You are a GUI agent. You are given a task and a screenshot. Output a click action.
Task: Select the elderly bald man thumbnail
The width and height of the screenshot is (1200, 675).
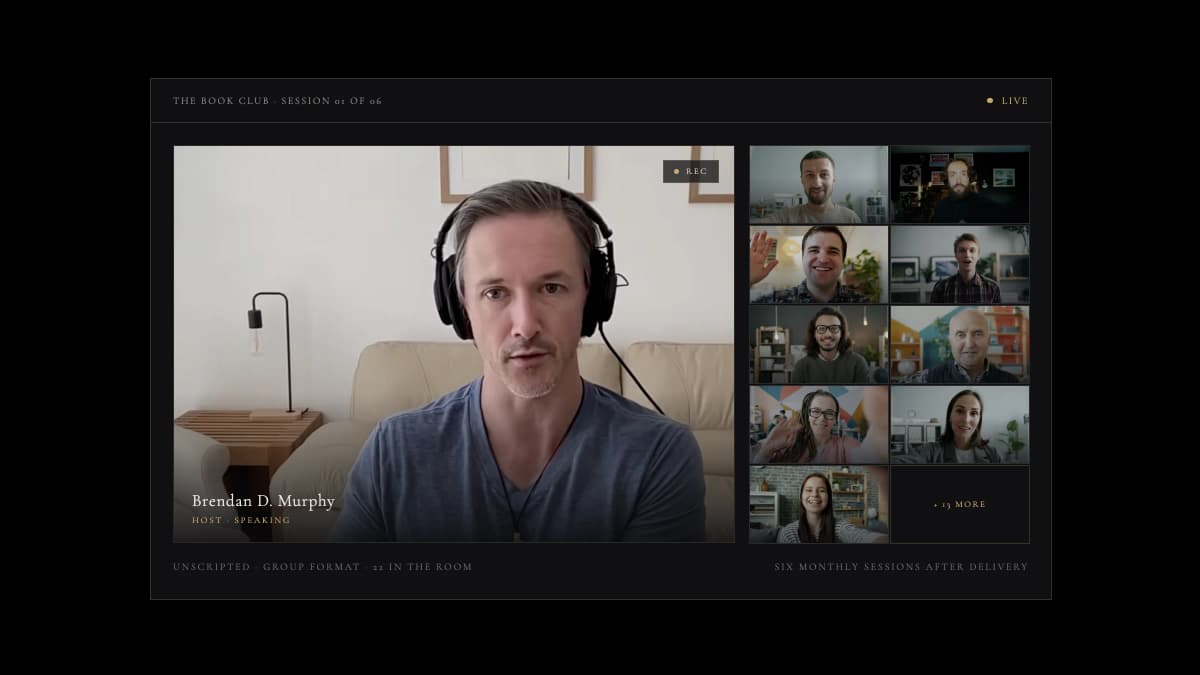(960, 344)
